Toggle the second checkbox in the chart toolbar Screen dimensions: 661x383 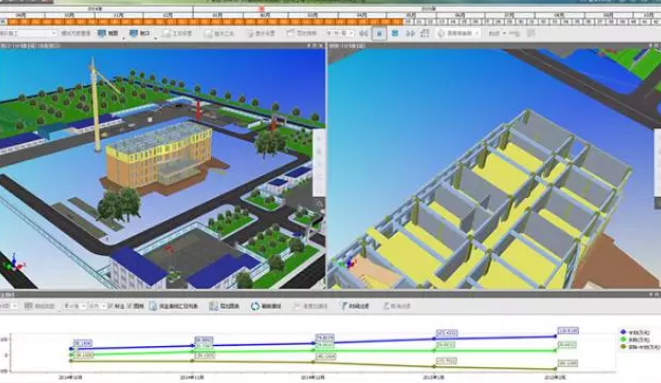coord(129,306)
